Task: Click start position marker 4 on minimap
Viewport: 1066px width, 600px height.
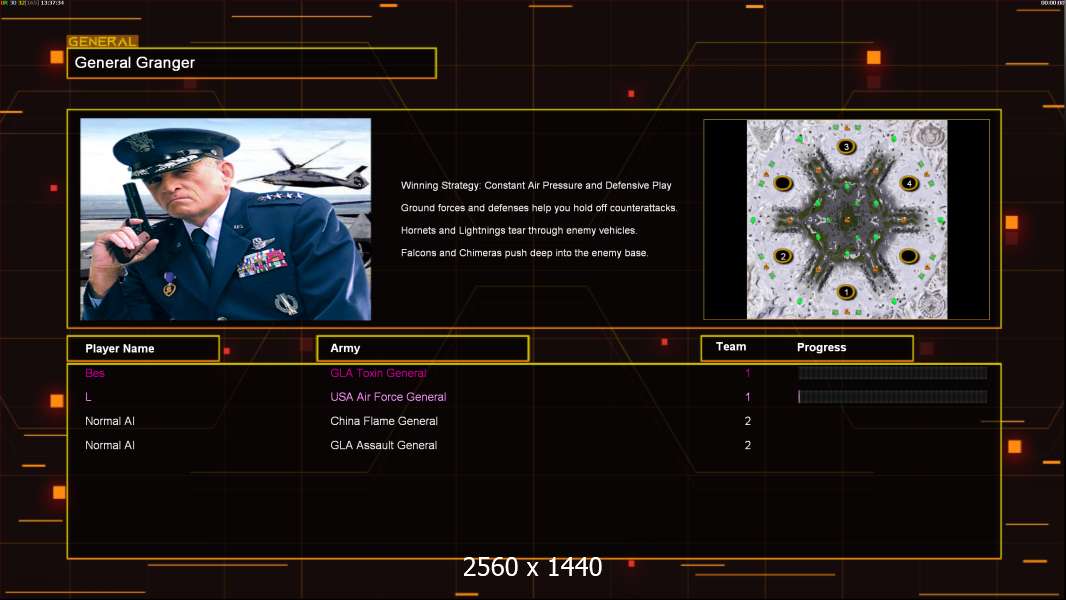Action: click(x=909, y=183)
